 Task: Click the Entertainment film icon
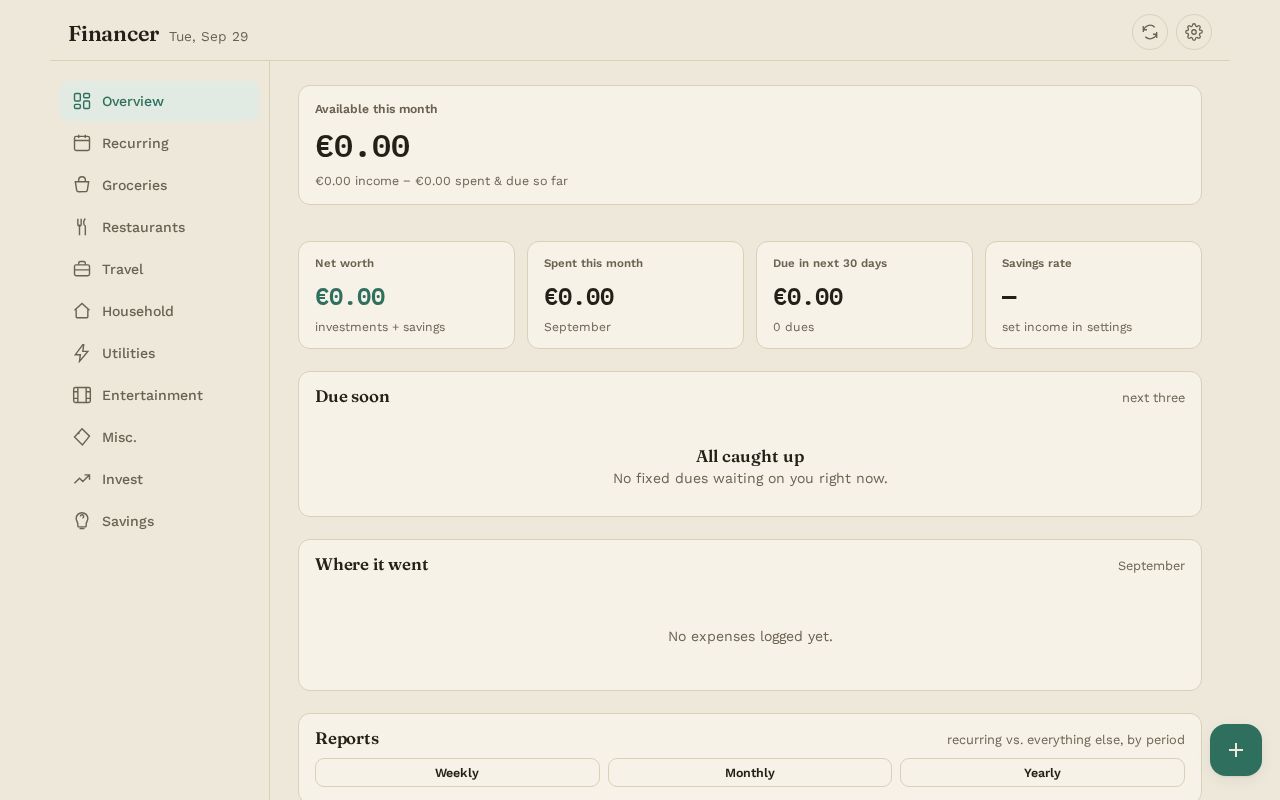(x=82, y=395)
